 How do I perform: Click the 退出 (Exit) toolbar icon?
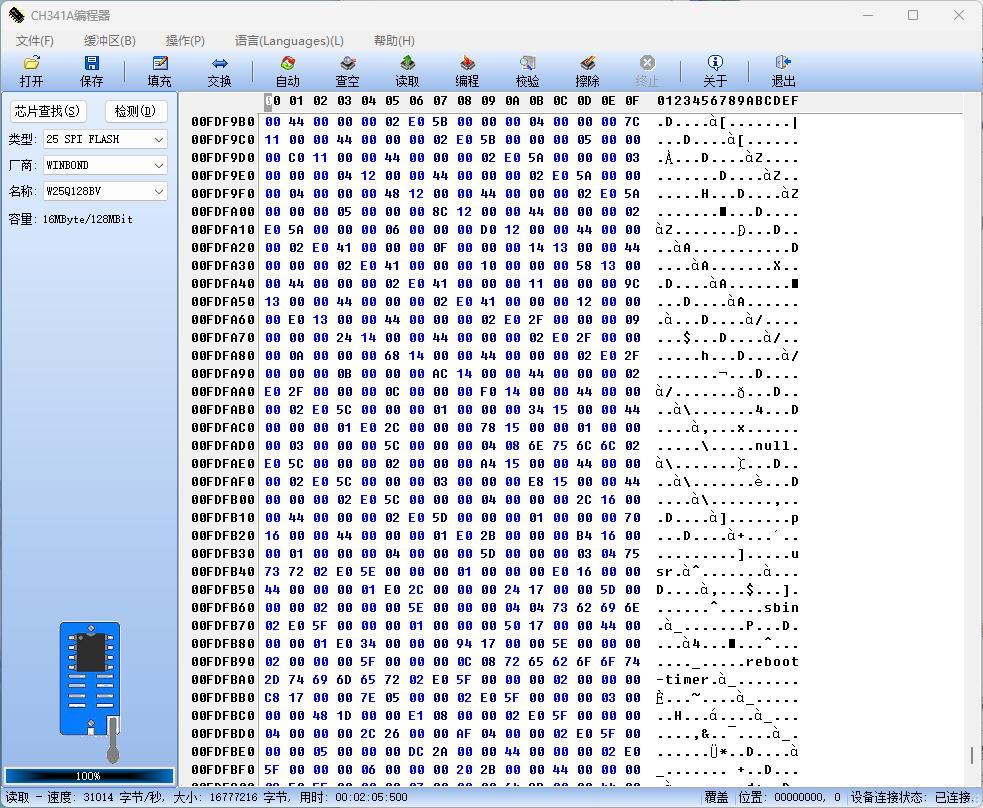pyautogui.click(x=783, y=63)
